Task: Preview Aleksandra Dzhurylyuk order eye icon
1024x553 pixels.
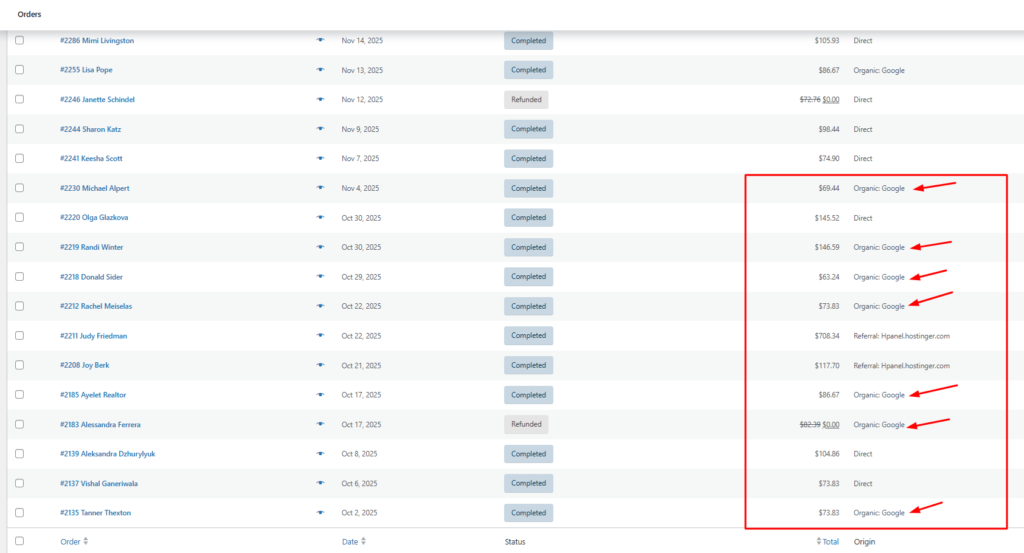Action: [x=320, y=453]
